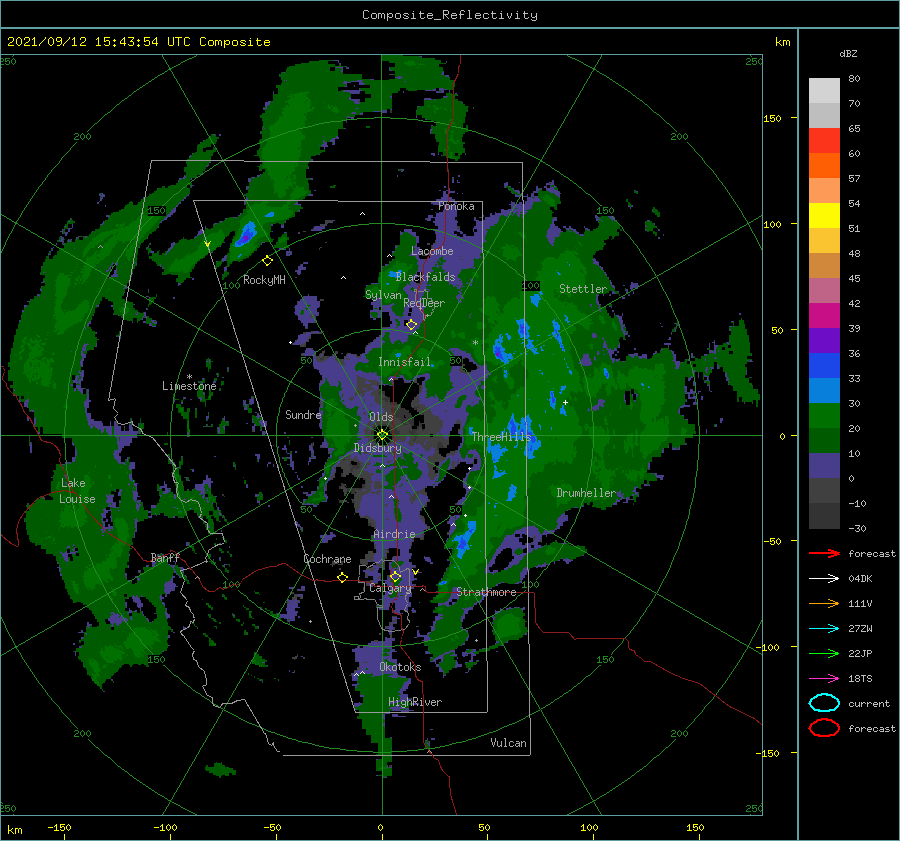Click the Lake Louise map label
Screen dimensions: 900x841
77,491
